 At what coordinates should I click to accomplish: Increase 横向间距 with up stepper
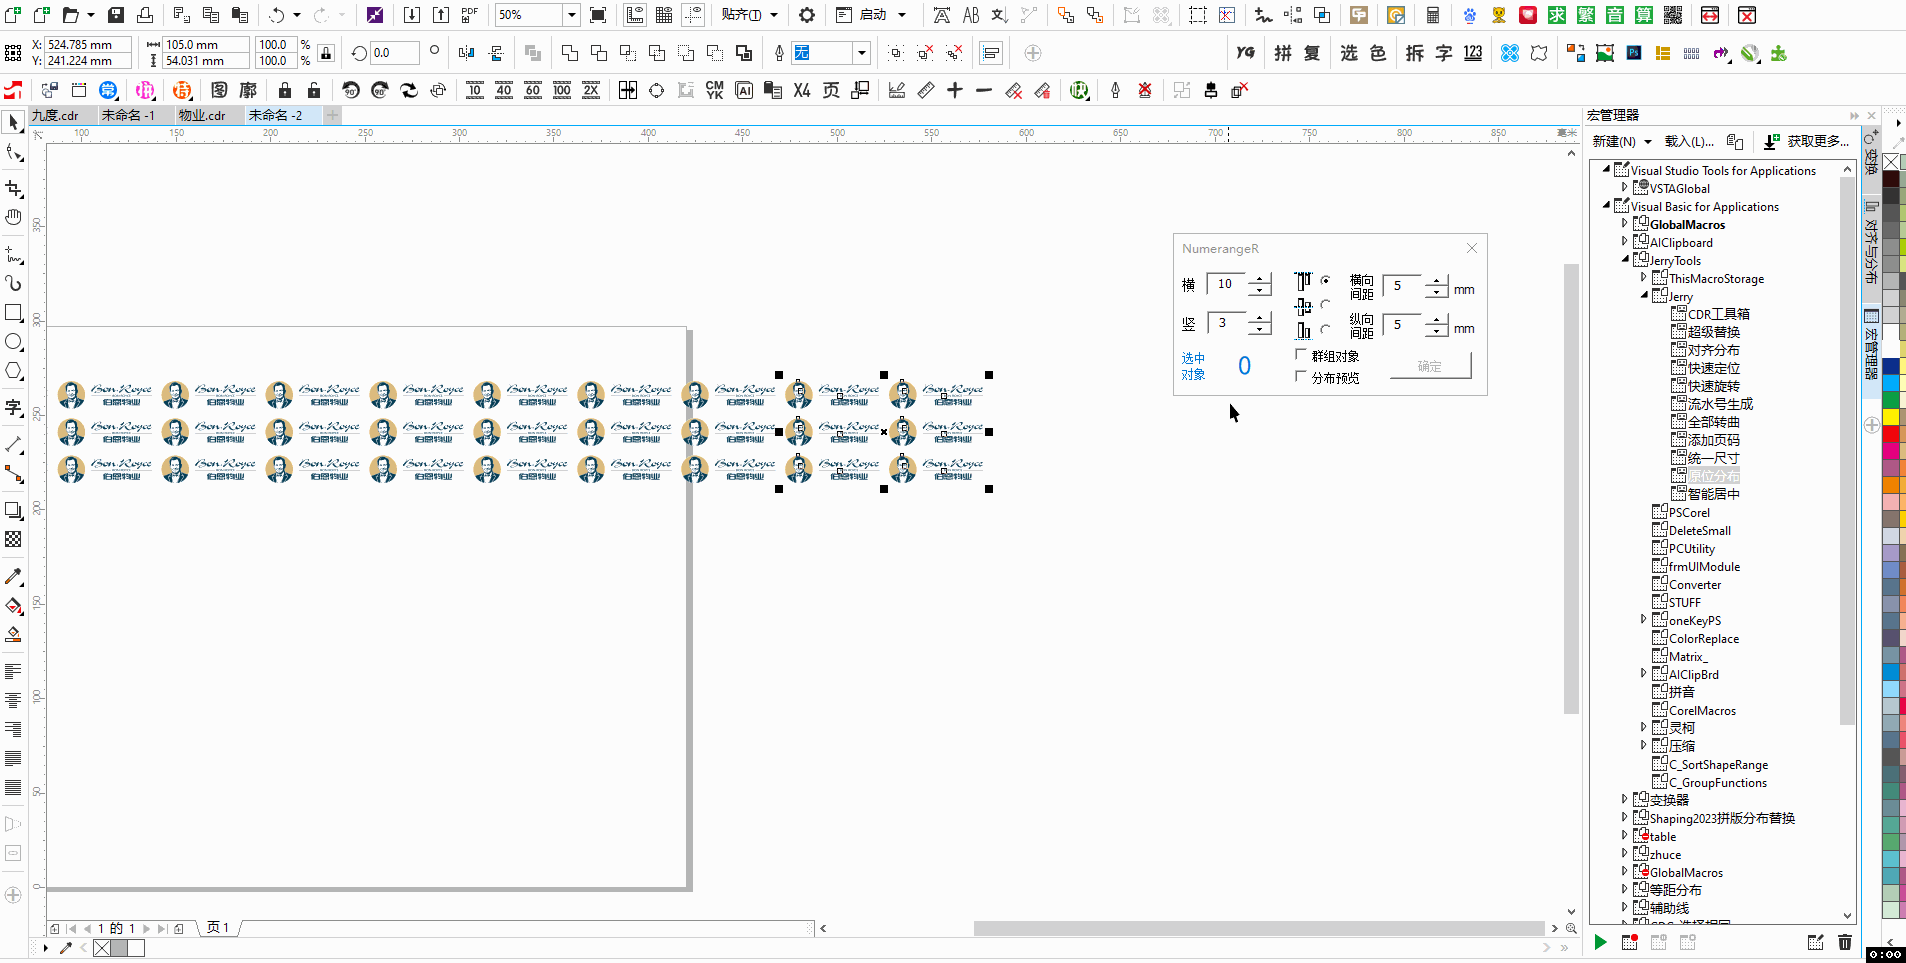(1436, 280)
